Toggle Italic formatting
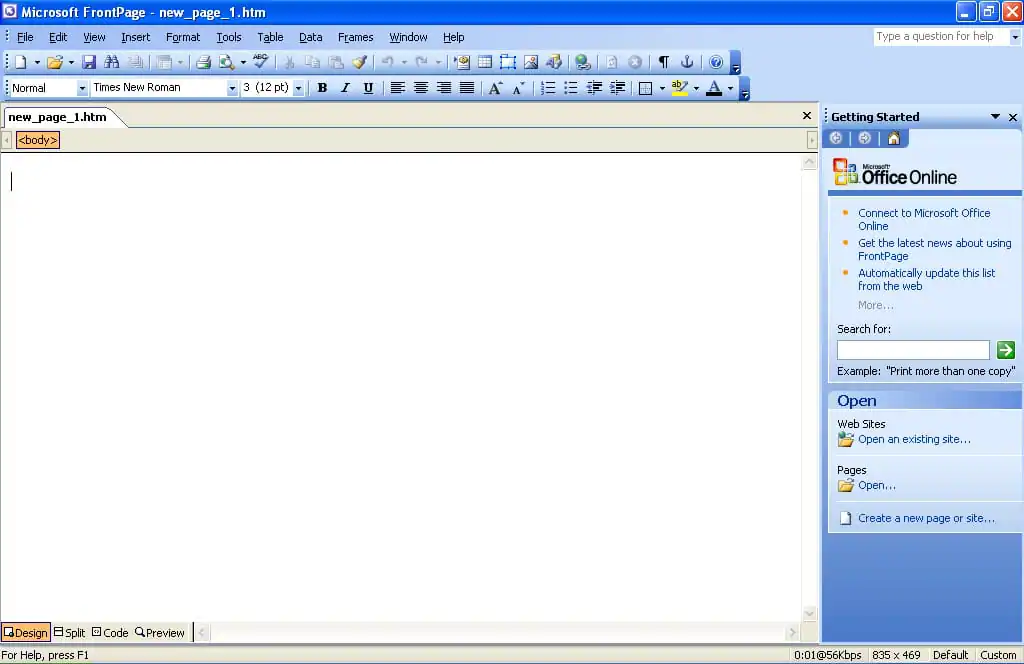The width and height of the screenshot is (1024, 664). (x=345, y=88)
